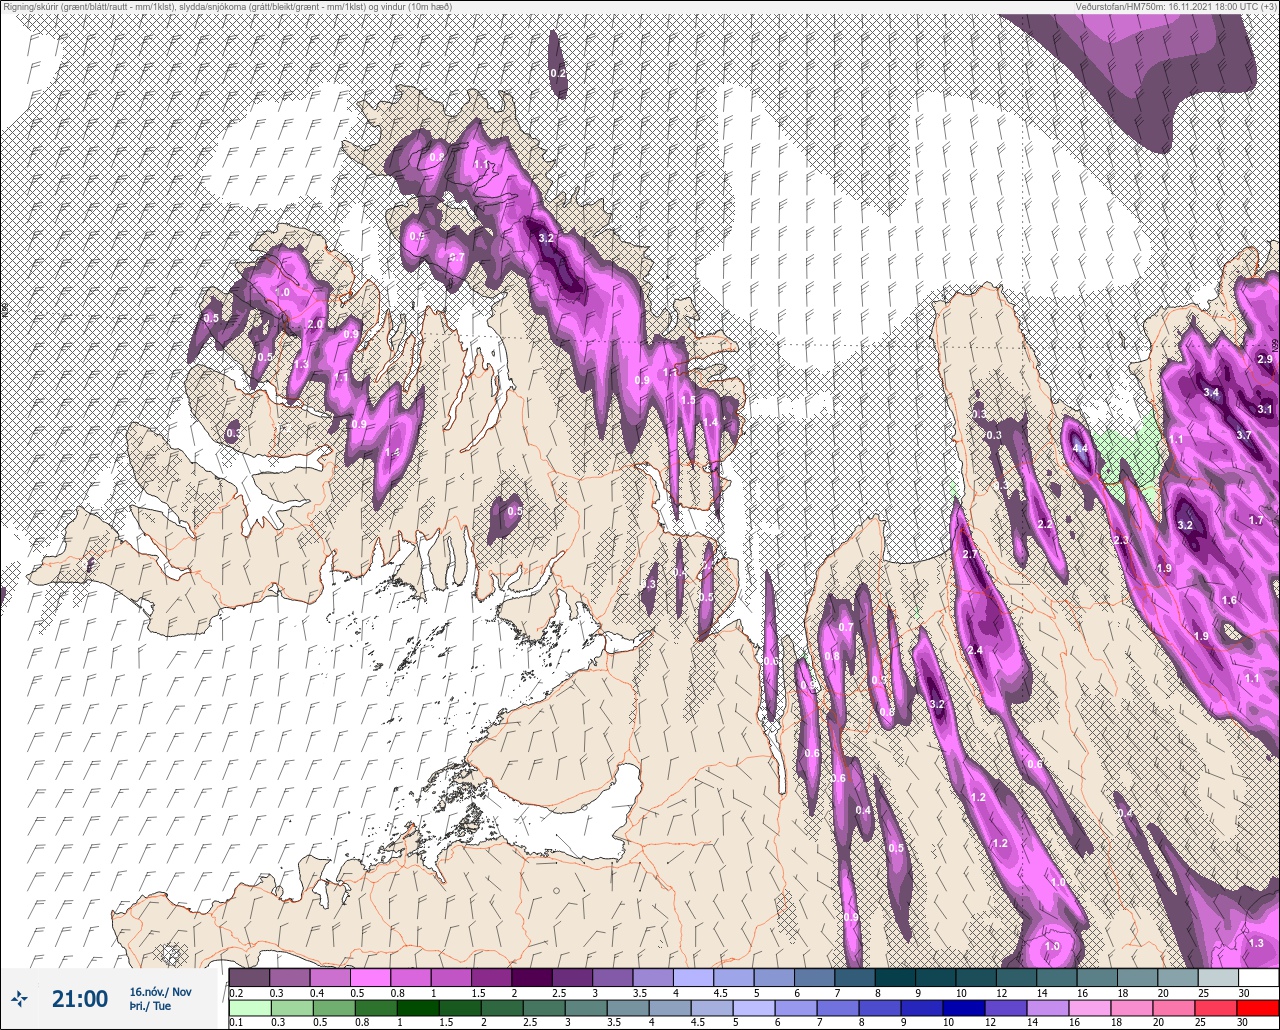Click the 2.0 precipitation value on the map
This screenshot has height=1030, width=1280.
(315, 324)
